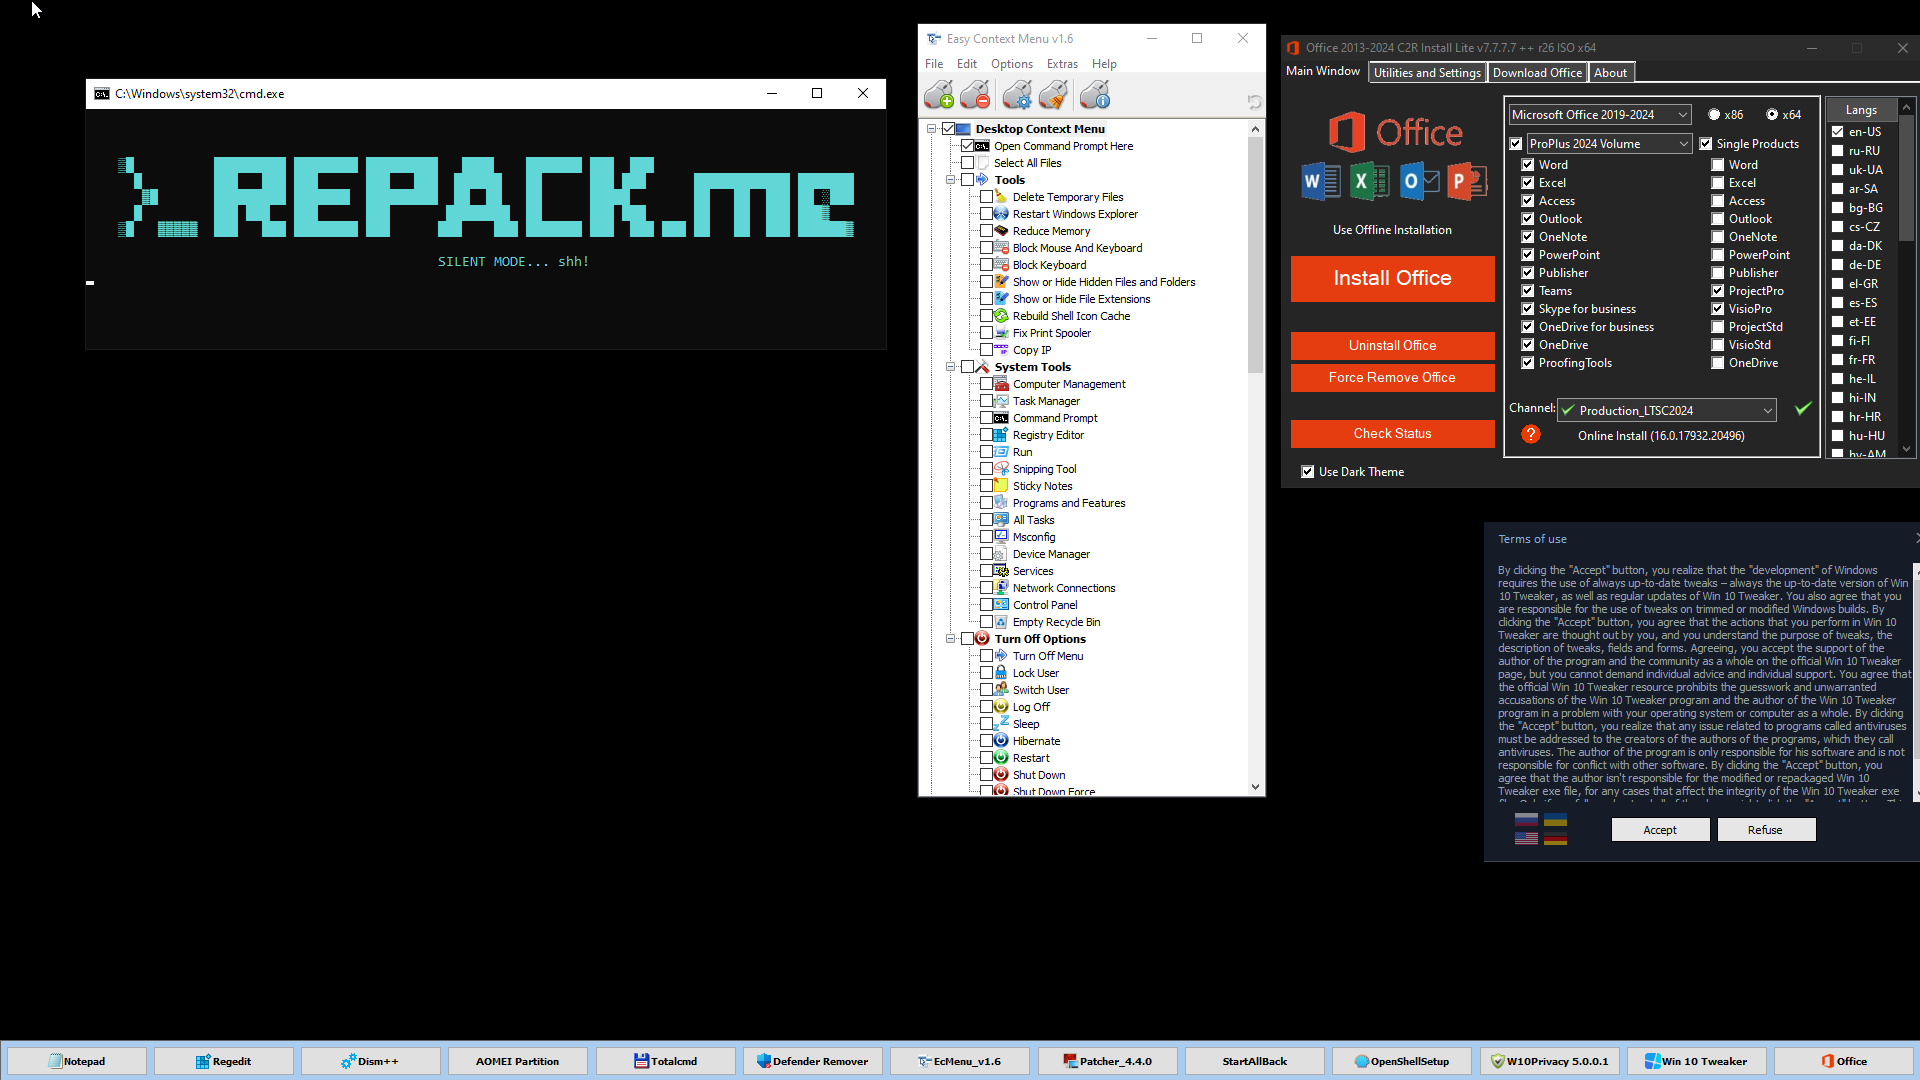Collapse the Desktop Context Menu tree node
1920x1080 pixels.
pyautogui.click(x=932, y=129)
